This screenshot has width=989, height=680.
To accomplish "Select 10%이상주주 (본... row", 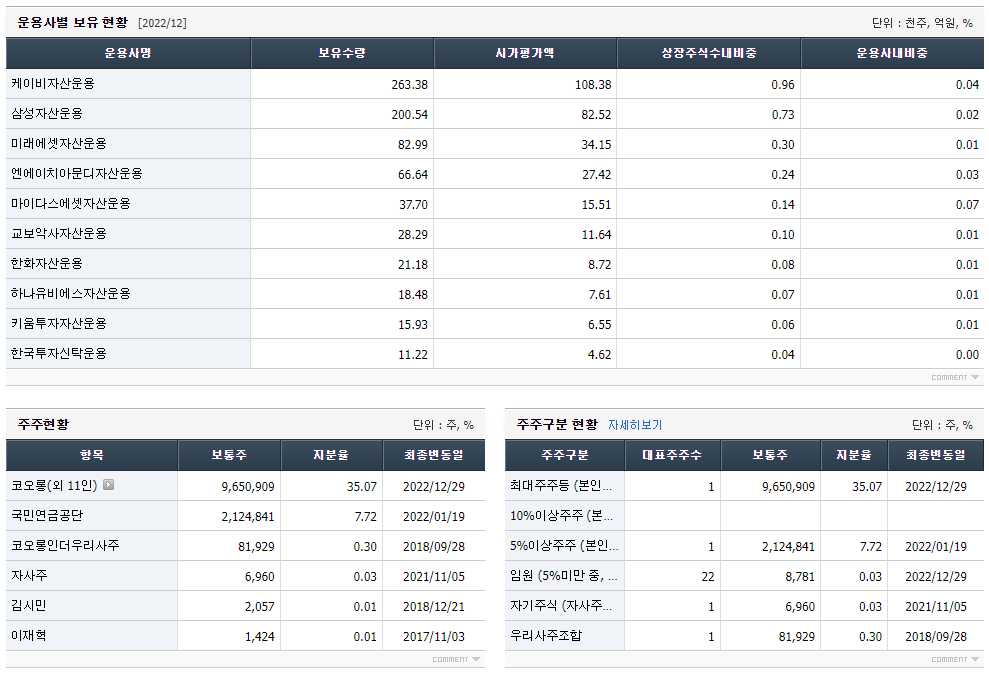I will point(561,515).
